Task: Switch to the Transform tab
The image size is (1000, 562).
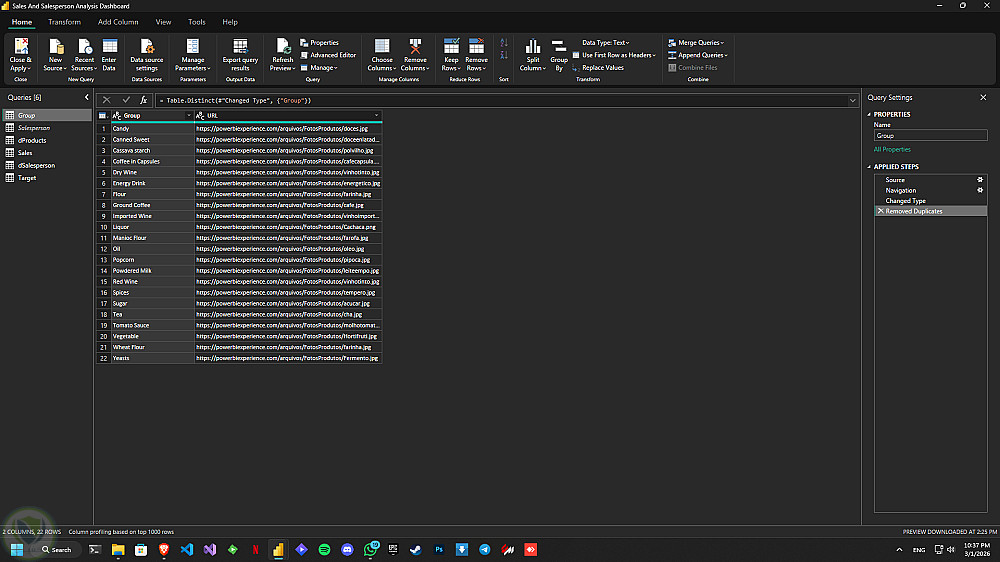Action: (x=64, y=22)
